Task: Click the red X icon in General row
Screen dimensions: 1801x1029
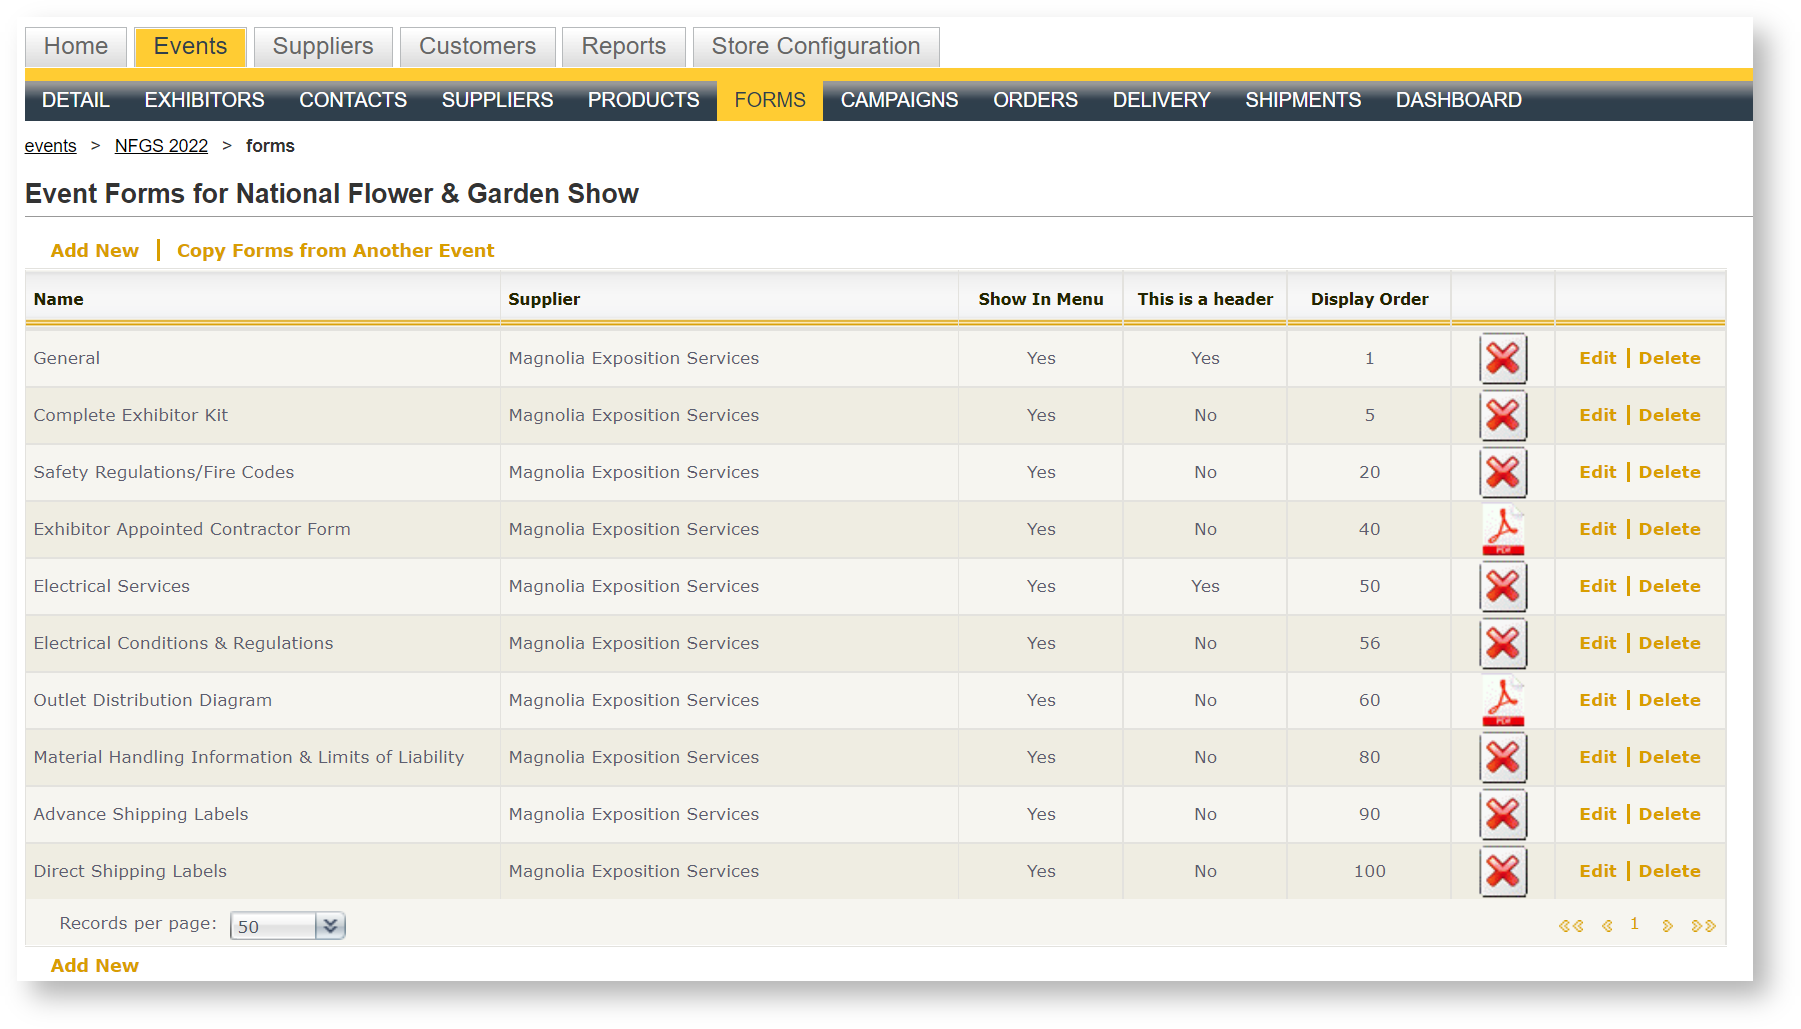Action: point(1502,359)
